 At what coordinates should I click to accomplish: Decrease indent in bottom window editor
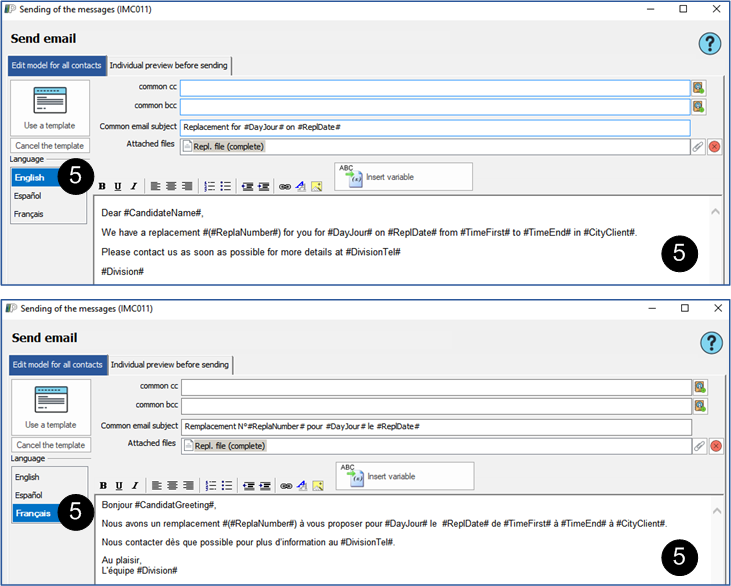[x=248, y=486]
